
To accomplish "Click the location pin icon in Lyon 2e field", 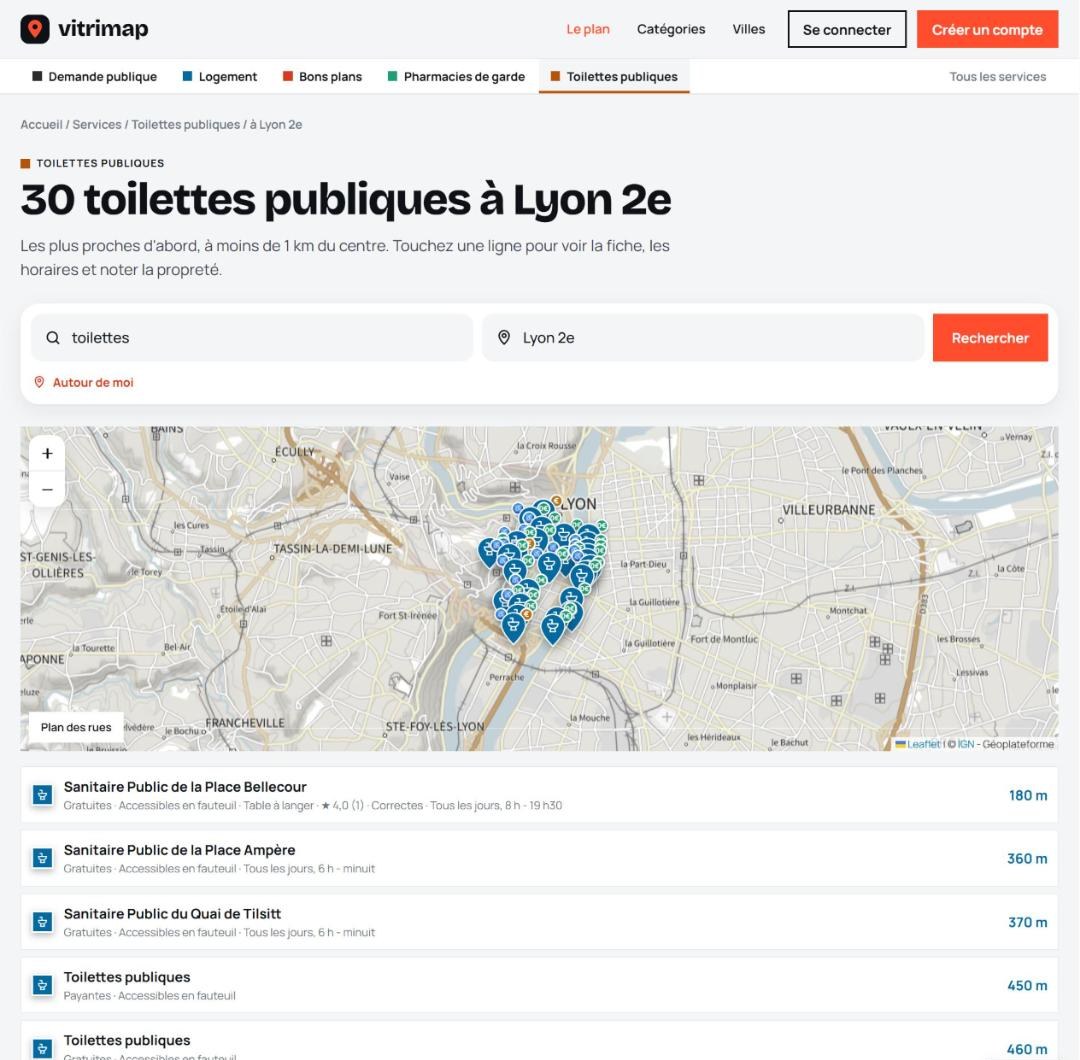I will pos(504,337).
